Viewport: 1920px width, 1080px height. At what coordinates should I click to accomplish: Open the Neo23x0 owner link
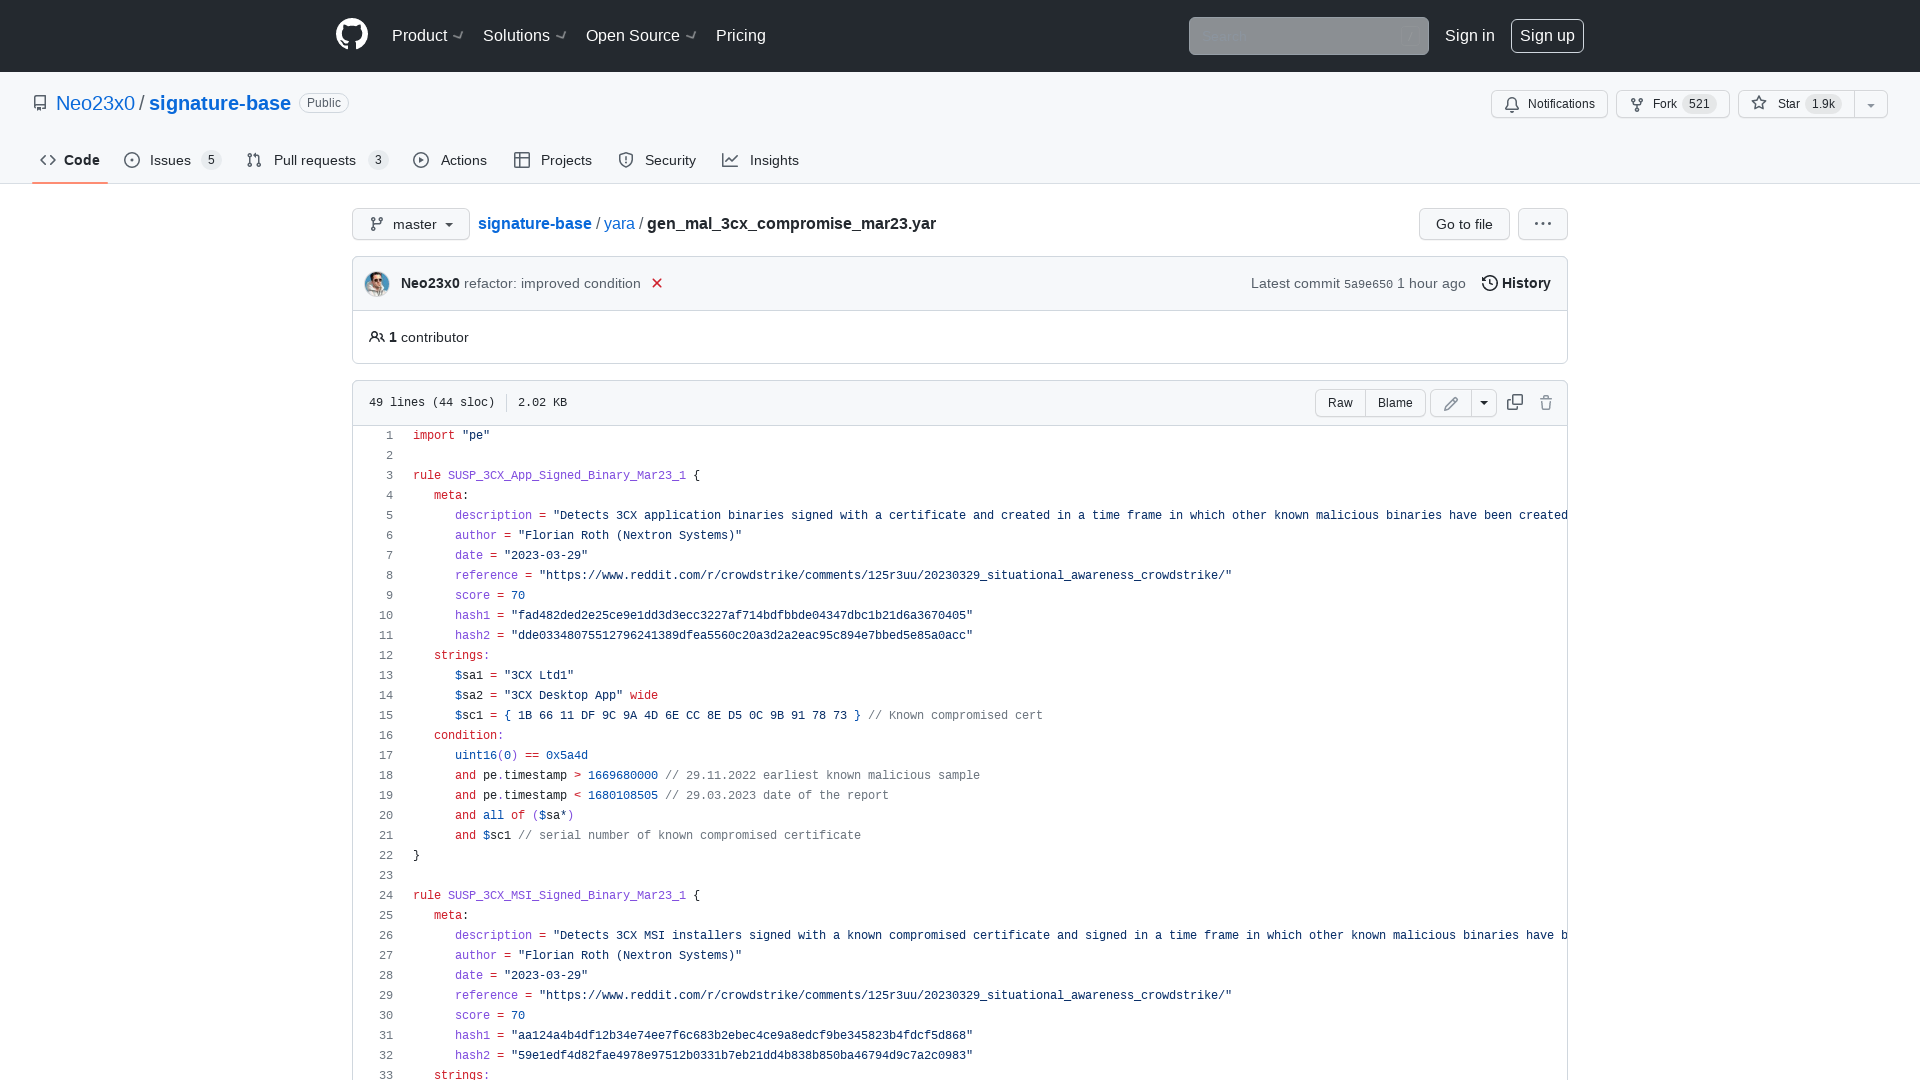(x=95, y=103)
